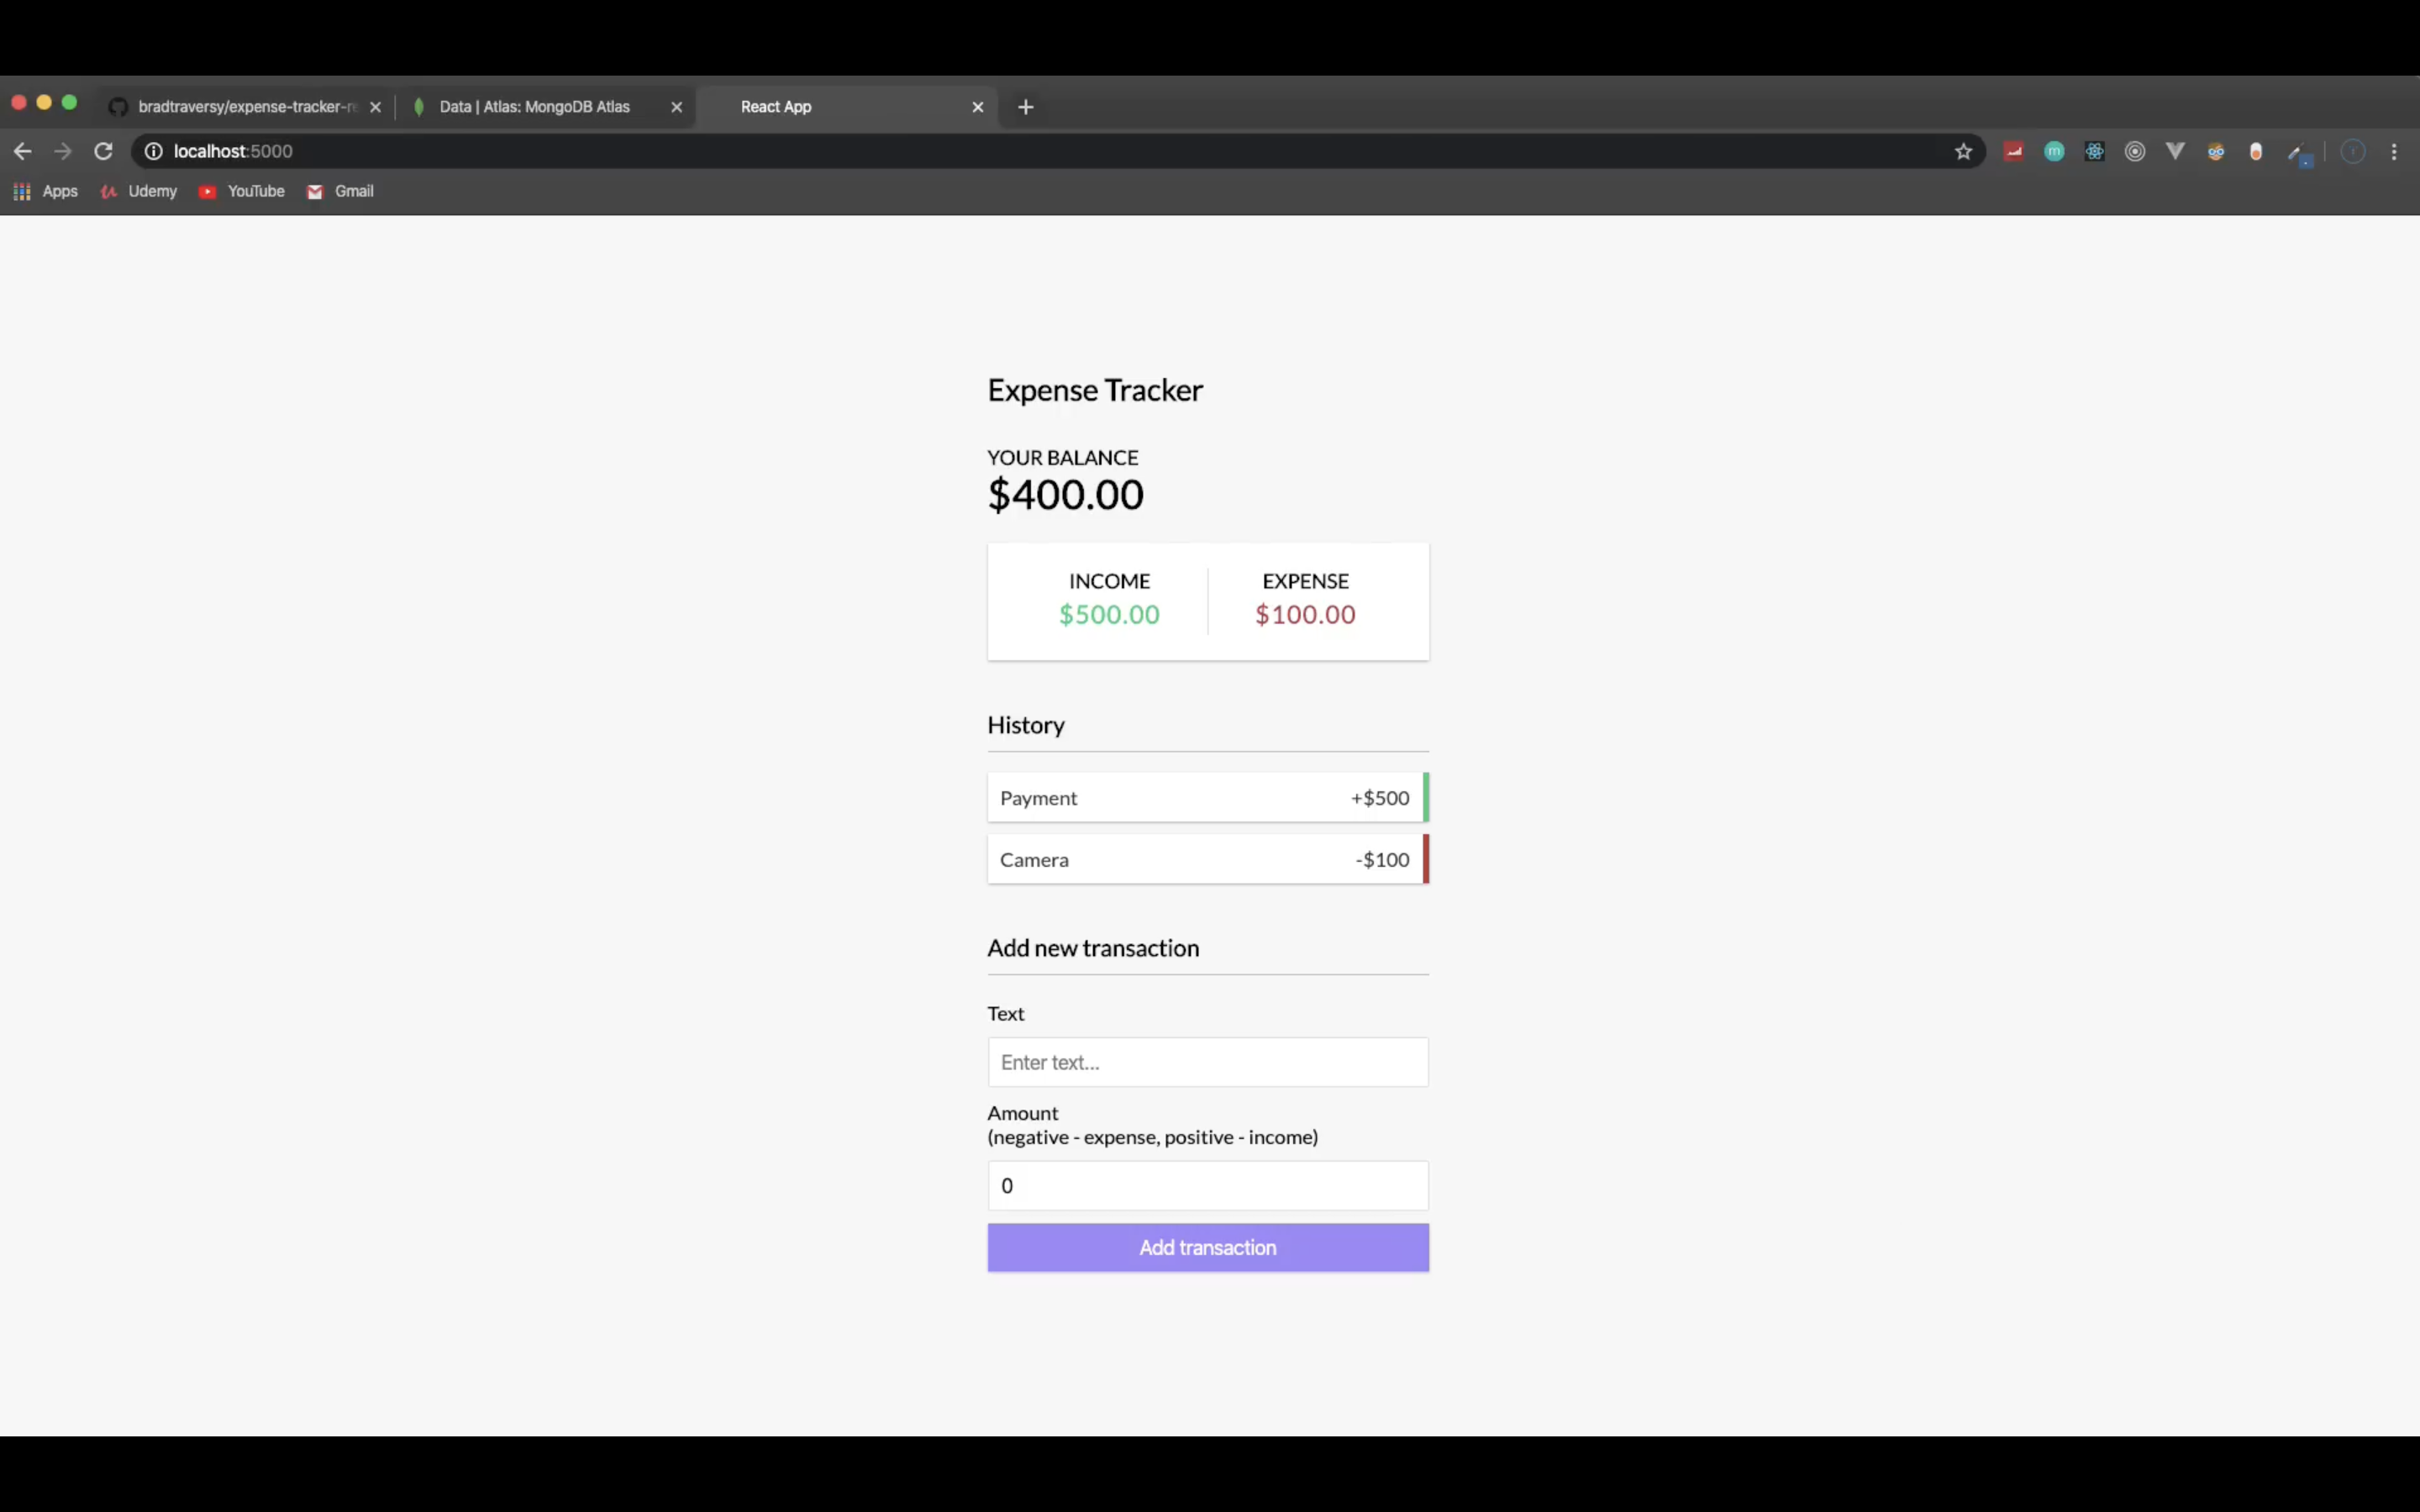The height and width of the screenshot is (1512, 2420).
Task: Click the red chart extension icon
Action: (x=2014, y=151)
